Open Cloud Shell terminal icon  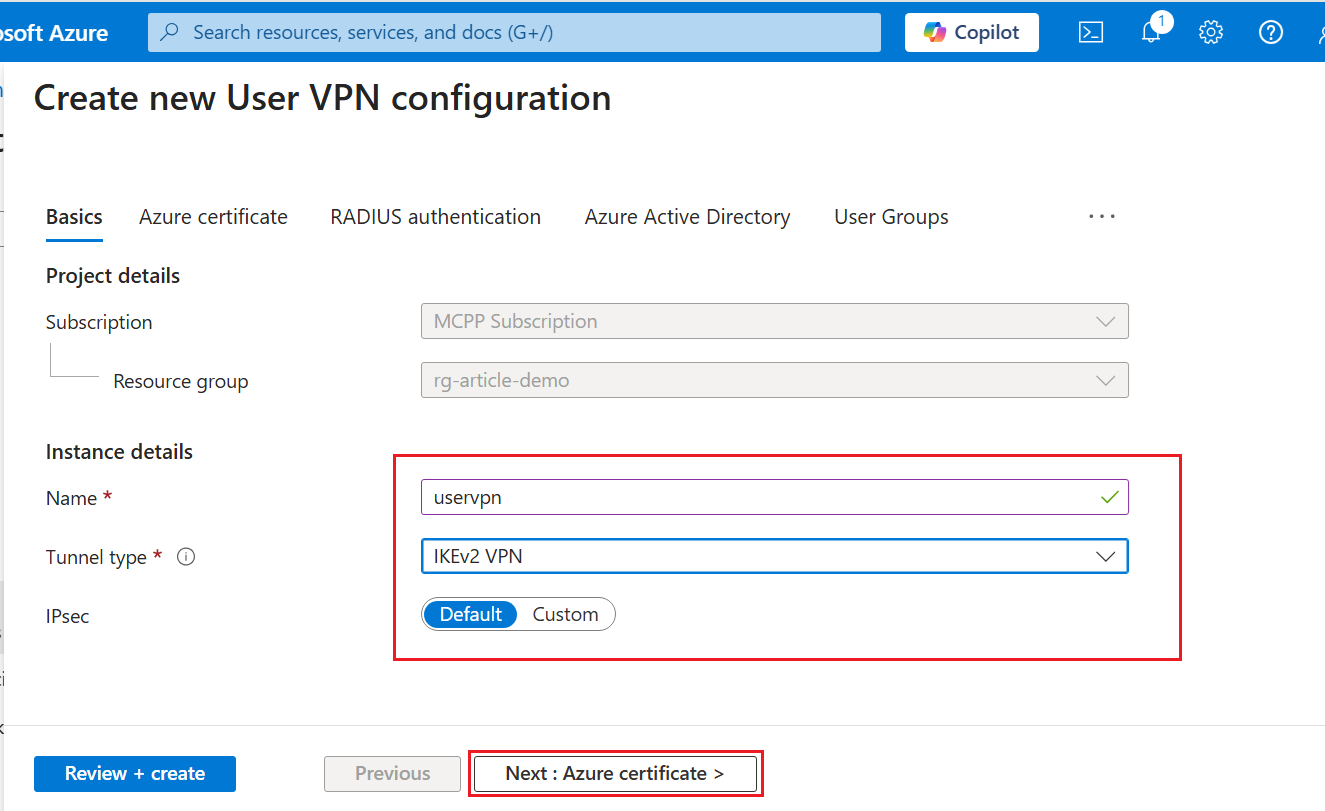[1090, 33]
